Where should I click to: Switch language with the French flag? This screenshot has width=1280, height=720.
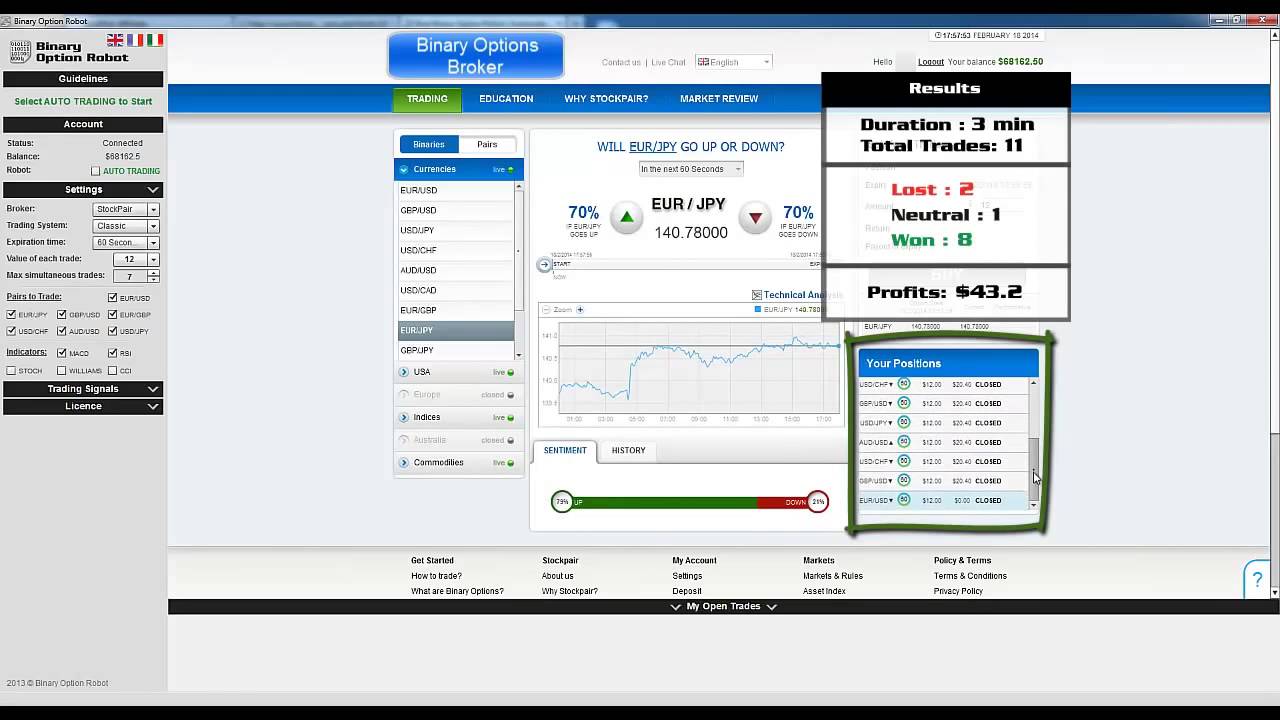tap(135, 40)
